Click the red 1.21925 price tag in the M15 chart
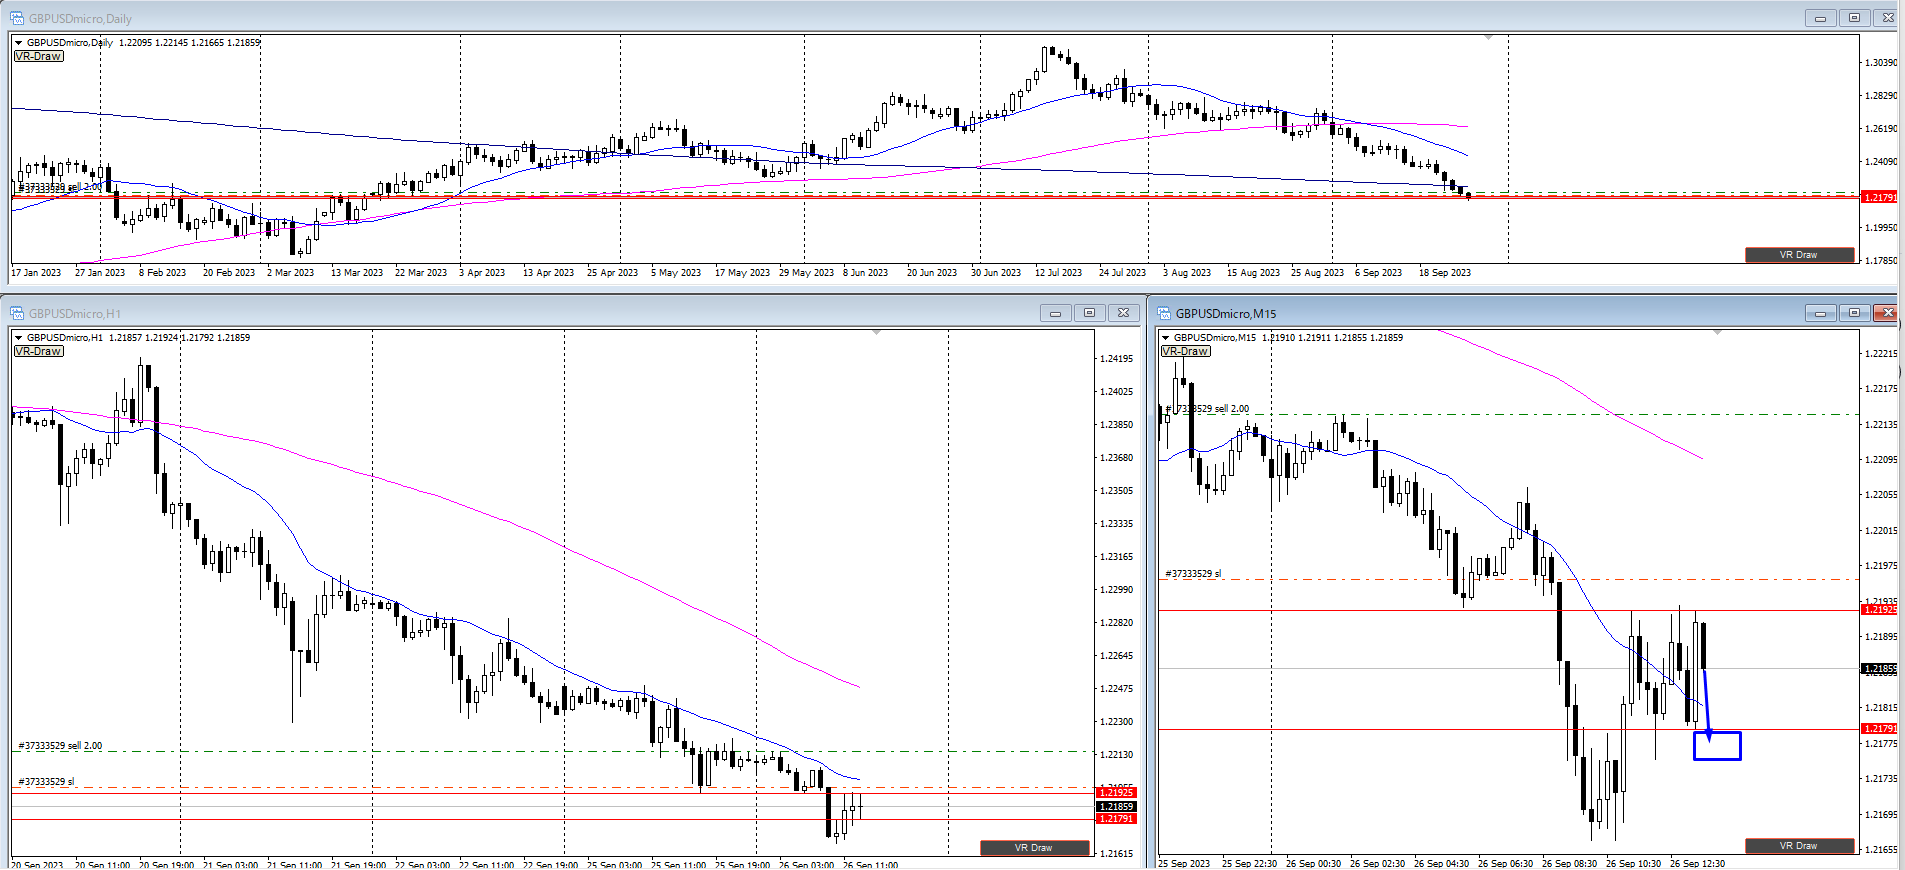Viewport: 1905px width, 870px height. point(1879,610)
